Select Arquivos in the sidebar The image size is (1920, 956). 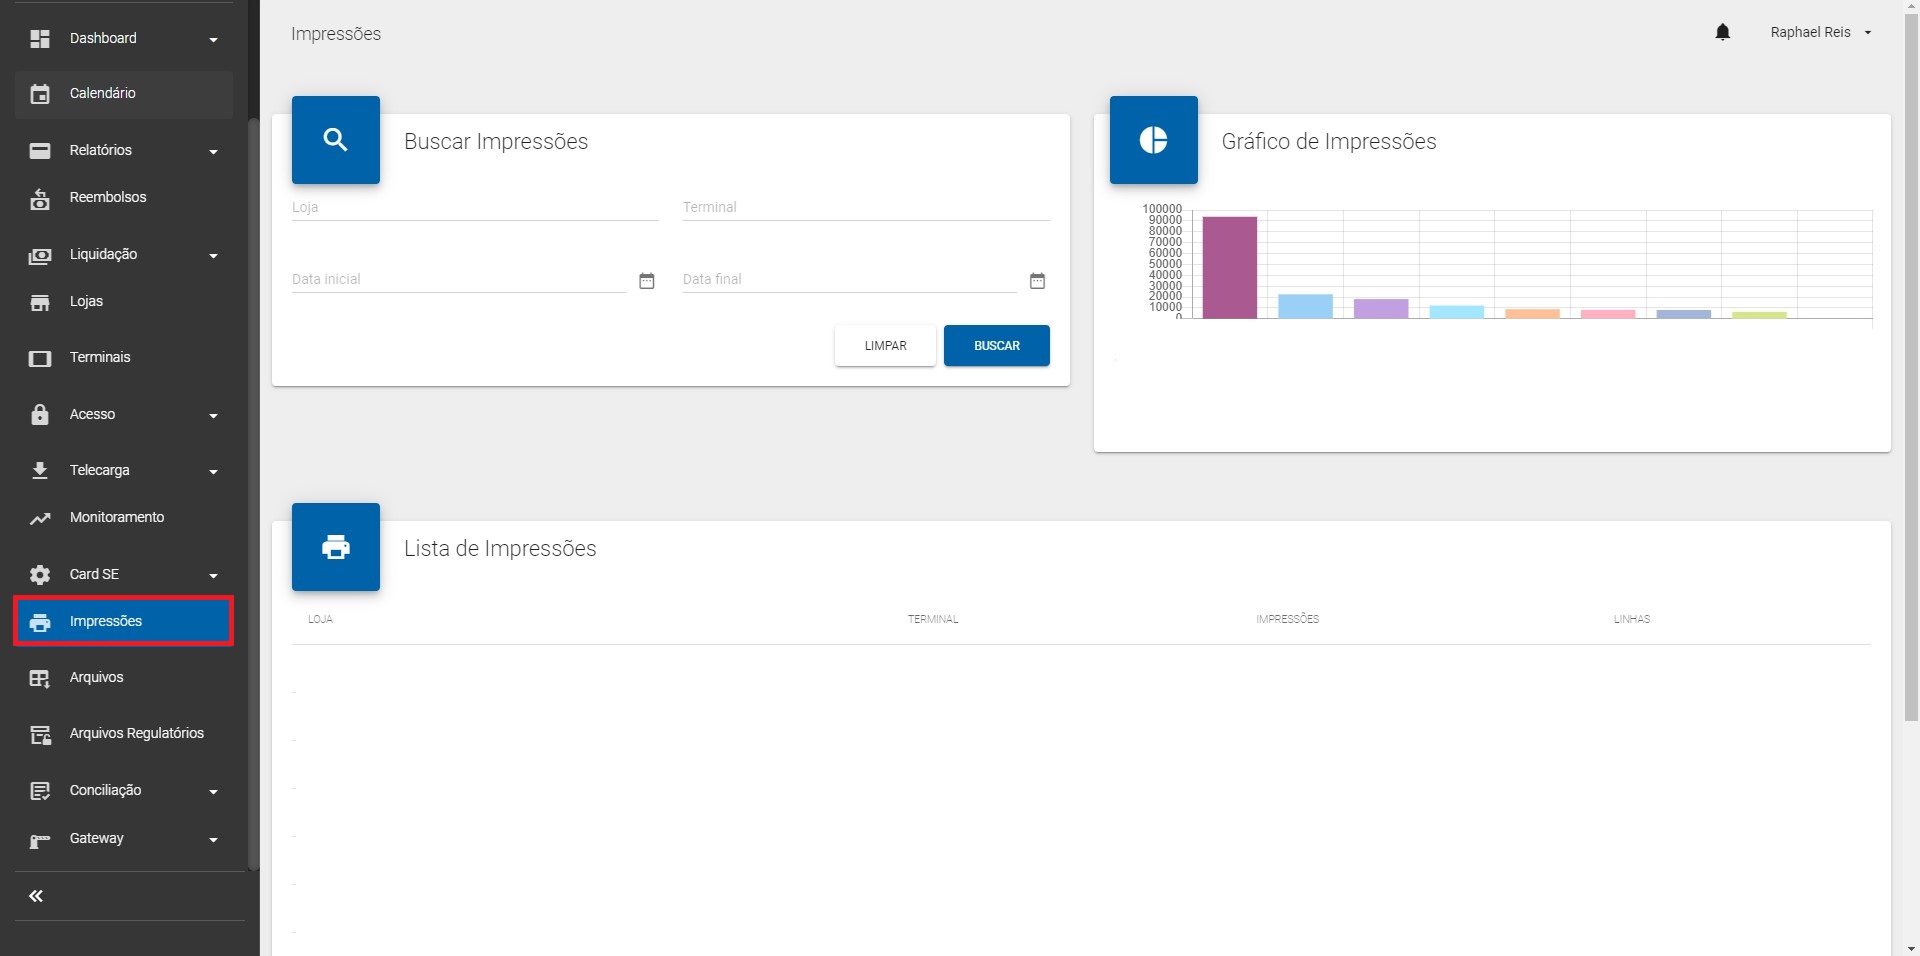pyautogui.click(x=96, y=678)
